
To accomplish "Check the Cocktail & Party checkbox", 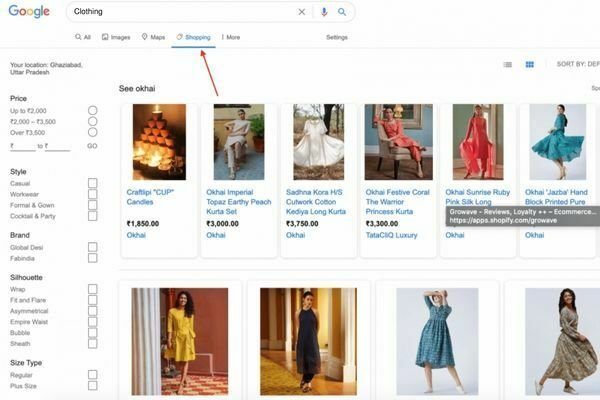I will [93, 216].
